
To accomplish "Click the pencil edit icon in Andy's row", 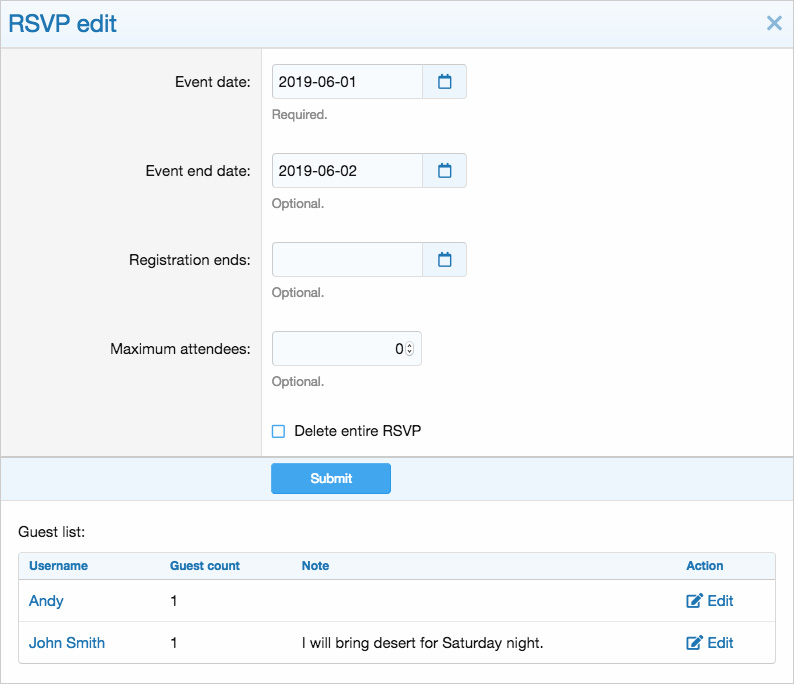I will [694, 600].
